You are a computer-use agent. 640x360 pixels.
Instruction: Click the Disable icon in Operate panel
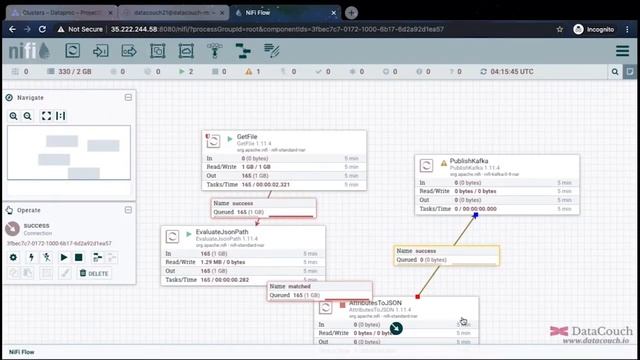point(47,257)
